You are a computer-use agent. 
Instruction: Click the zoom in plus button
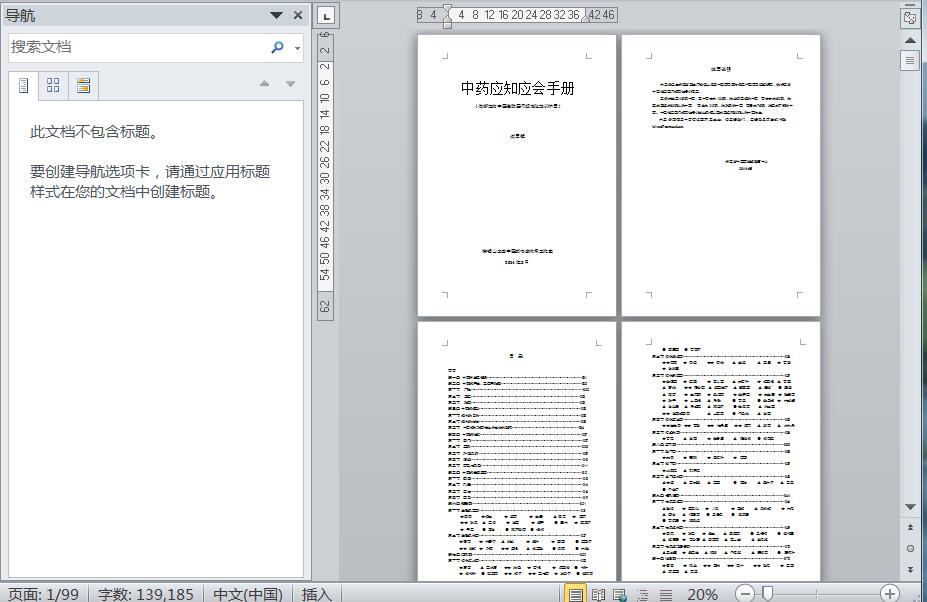889,594
